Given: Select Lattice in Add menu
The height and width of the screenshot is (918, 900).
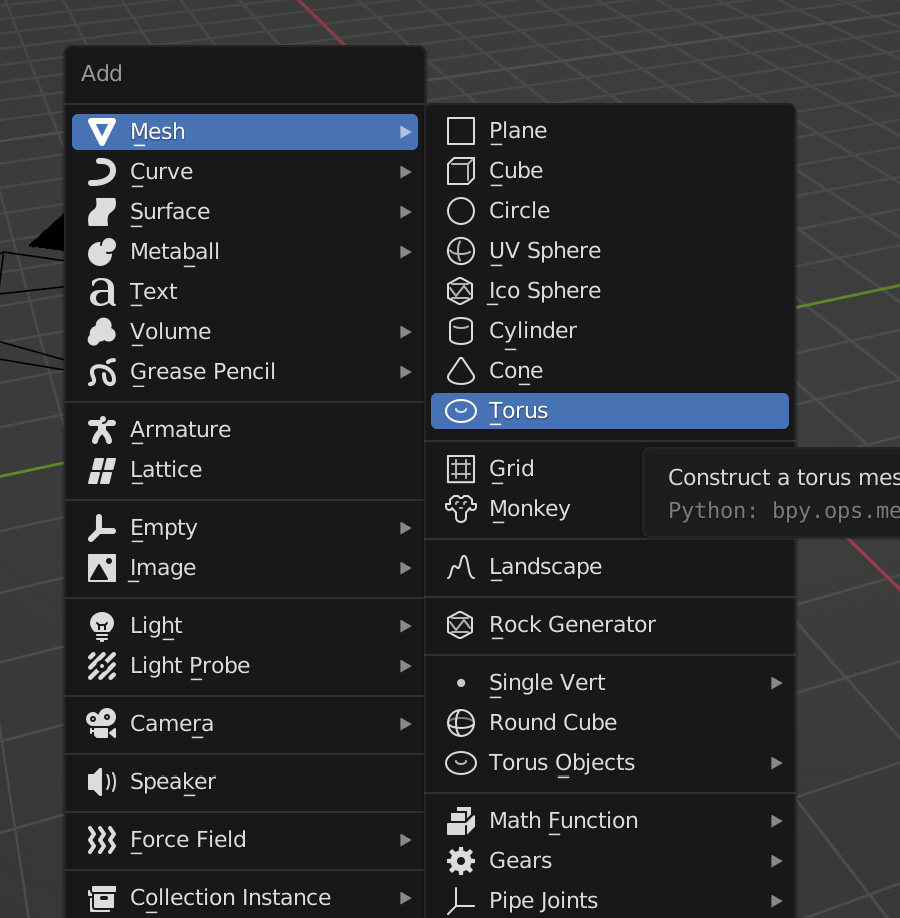Looking at the screenshot, I should (x=245, y=470).
